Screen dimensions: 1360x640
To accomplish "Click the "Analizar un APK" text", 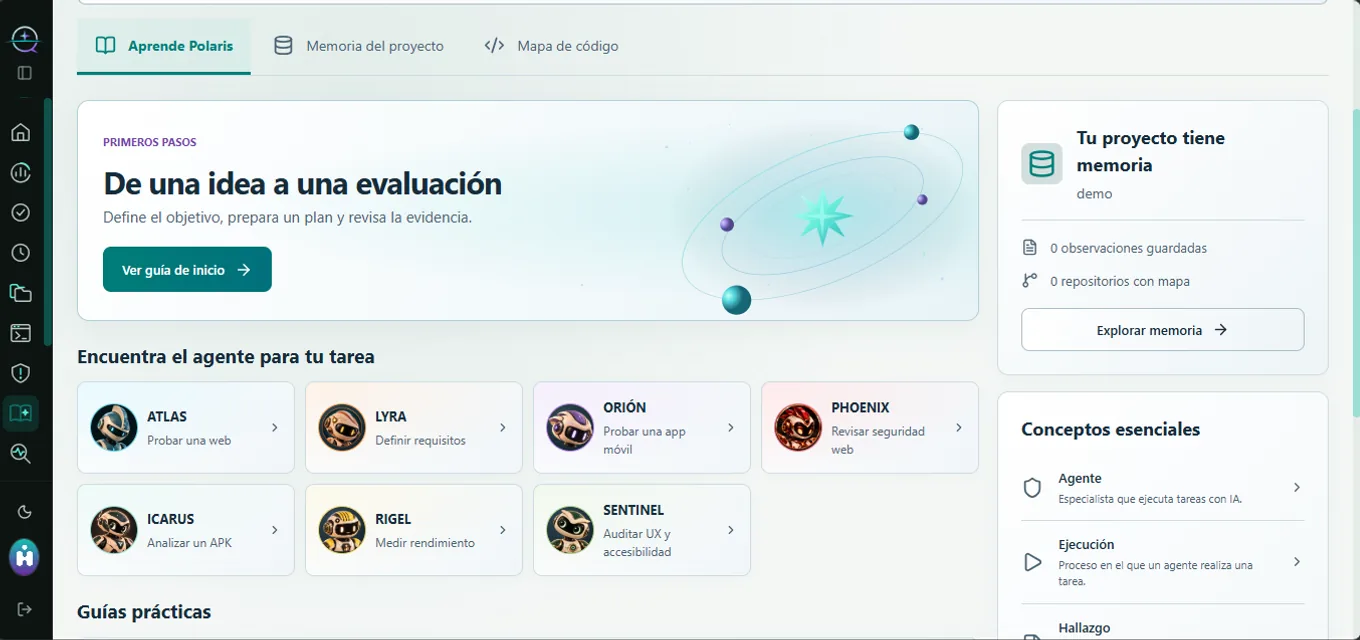I will pos(189,543).
